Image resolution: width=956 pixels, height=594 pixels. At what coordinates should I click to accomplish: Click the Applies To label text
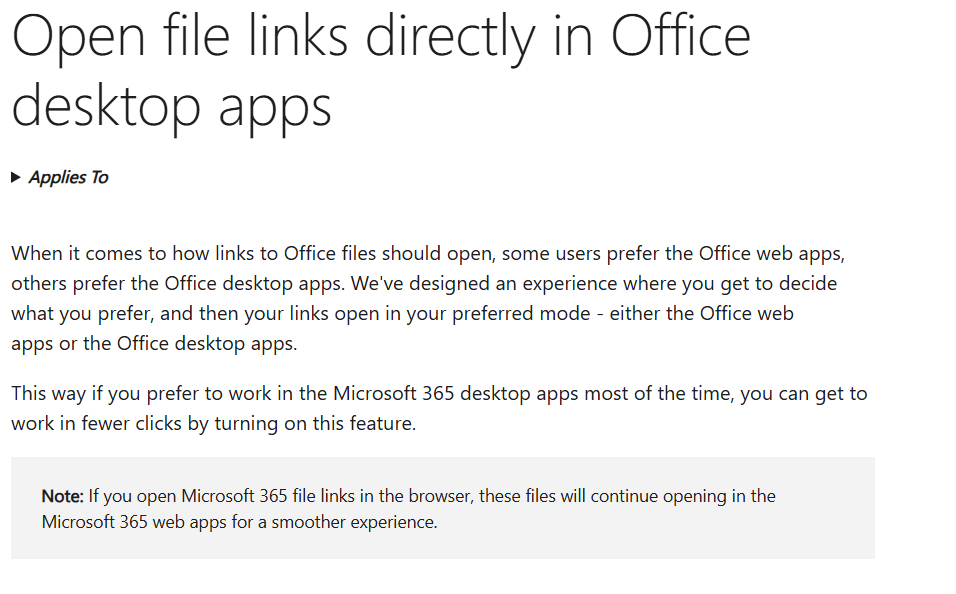coord(68,178)
